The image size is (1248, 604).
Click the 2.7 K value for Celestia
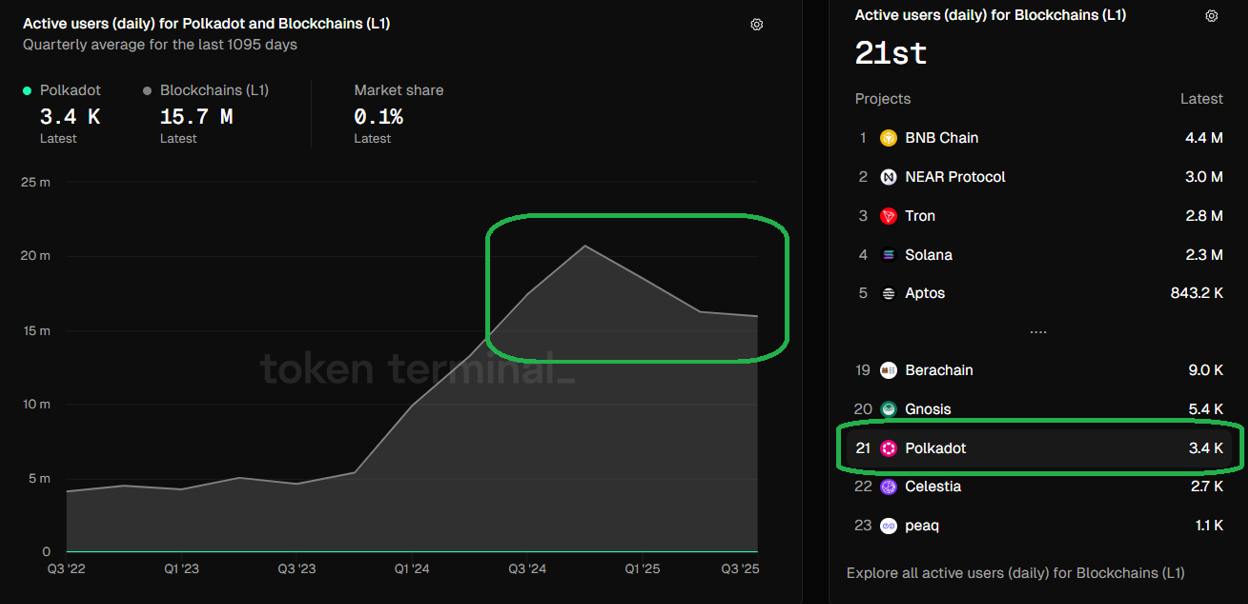click(x=1206, y=487)
